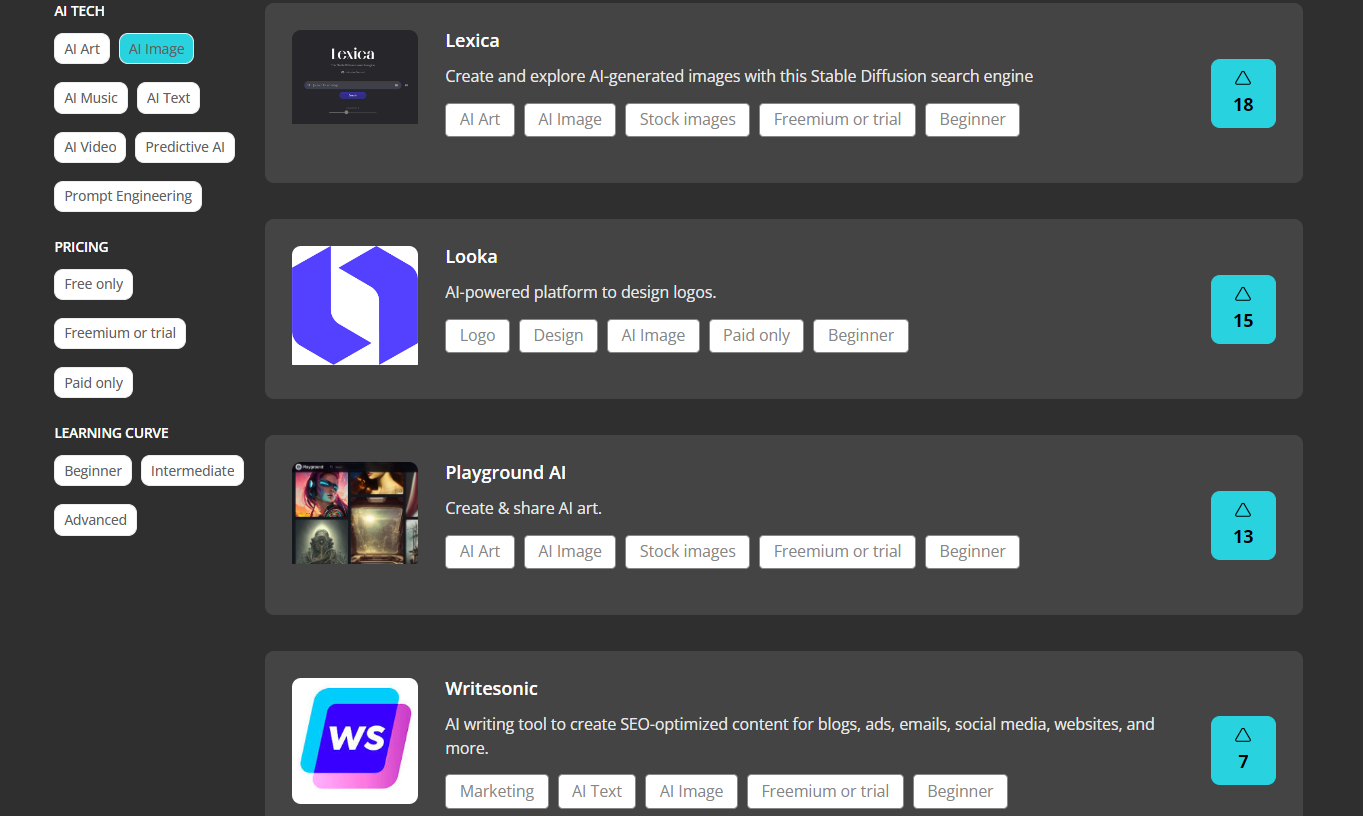The width and height of the screenshot is (1363, 816).
Task: Click the Design tag on Looka
Action: coord(558,336)
